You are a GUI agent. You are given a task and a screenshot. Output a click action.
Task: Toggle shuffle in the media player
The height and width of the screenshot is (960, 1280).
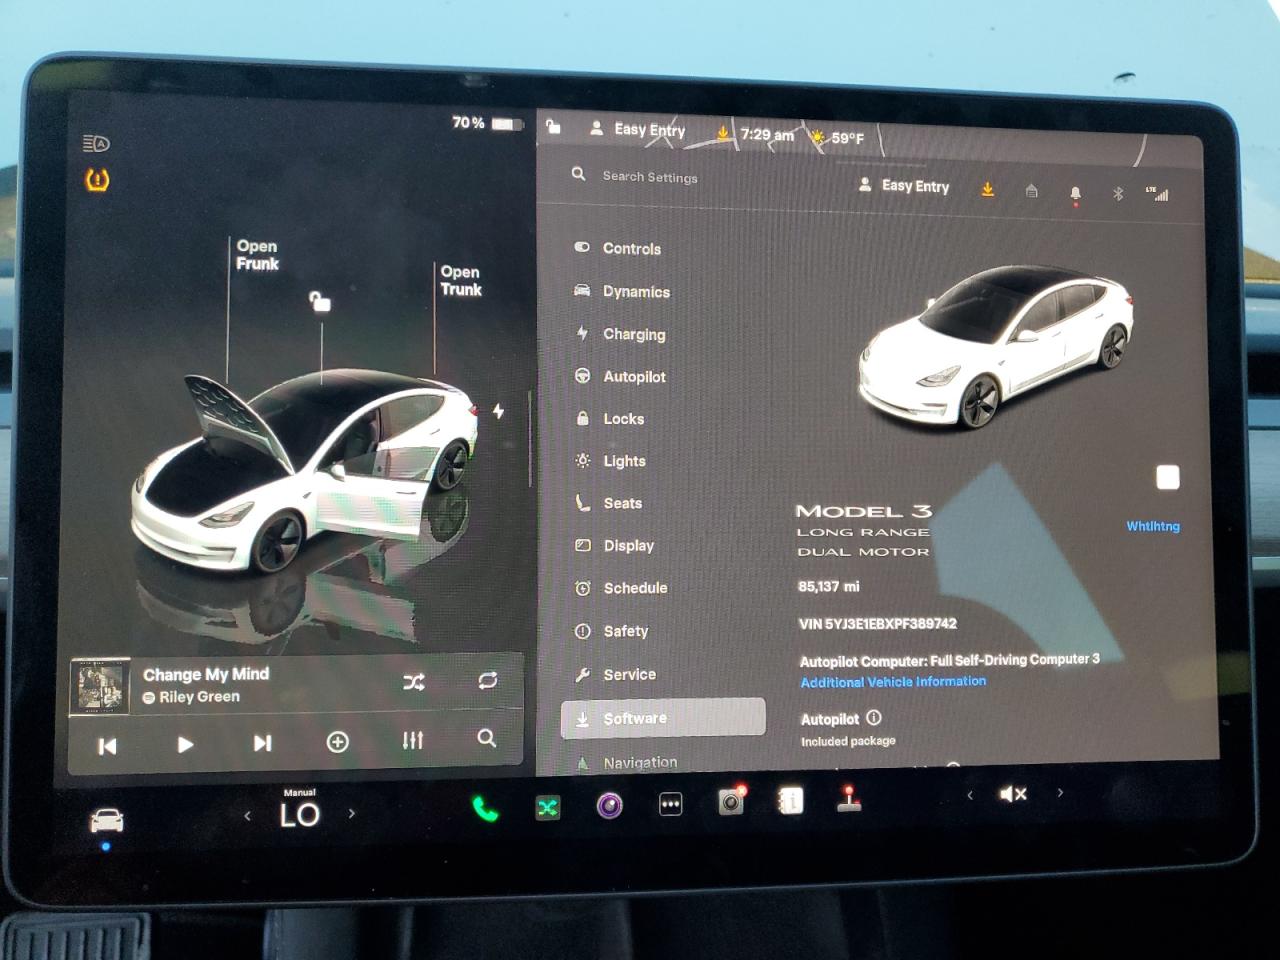(414, 681)
